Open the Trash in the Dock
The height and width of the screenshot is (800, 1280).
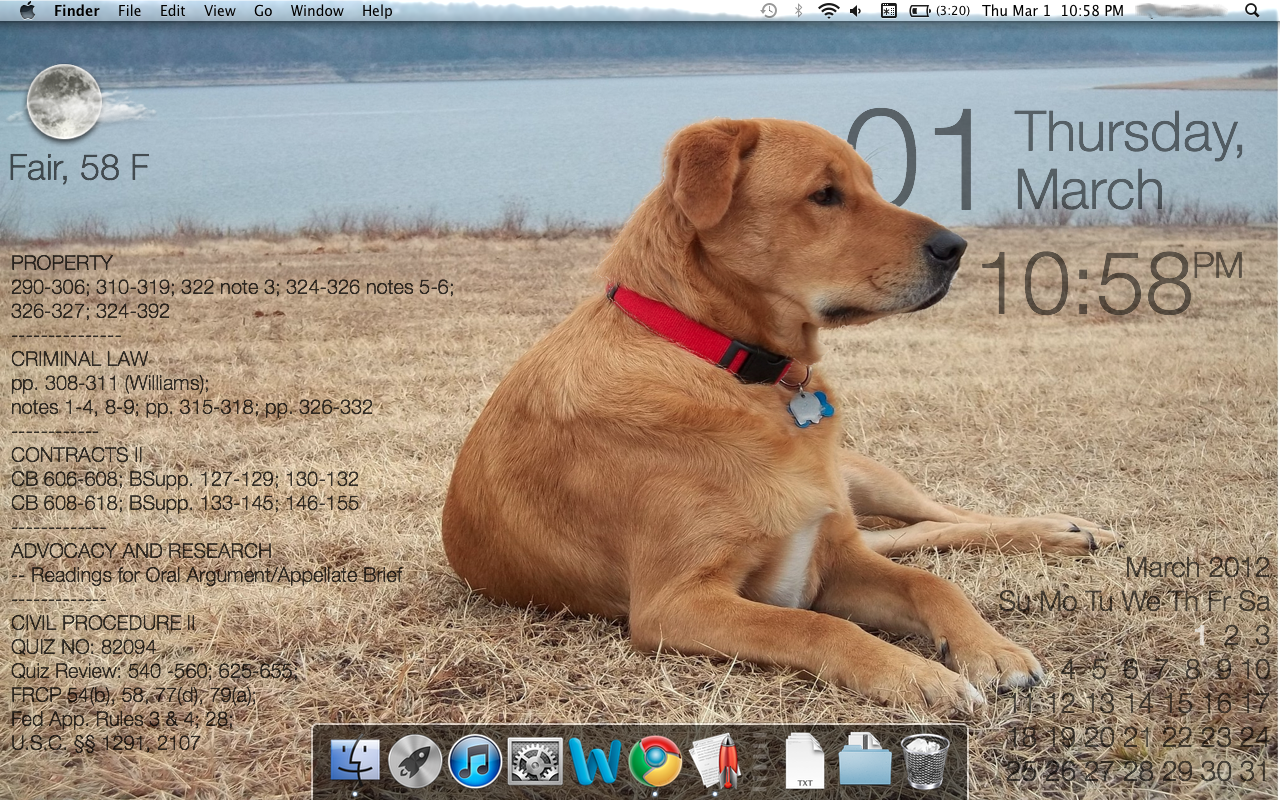(x=925, y=762)
